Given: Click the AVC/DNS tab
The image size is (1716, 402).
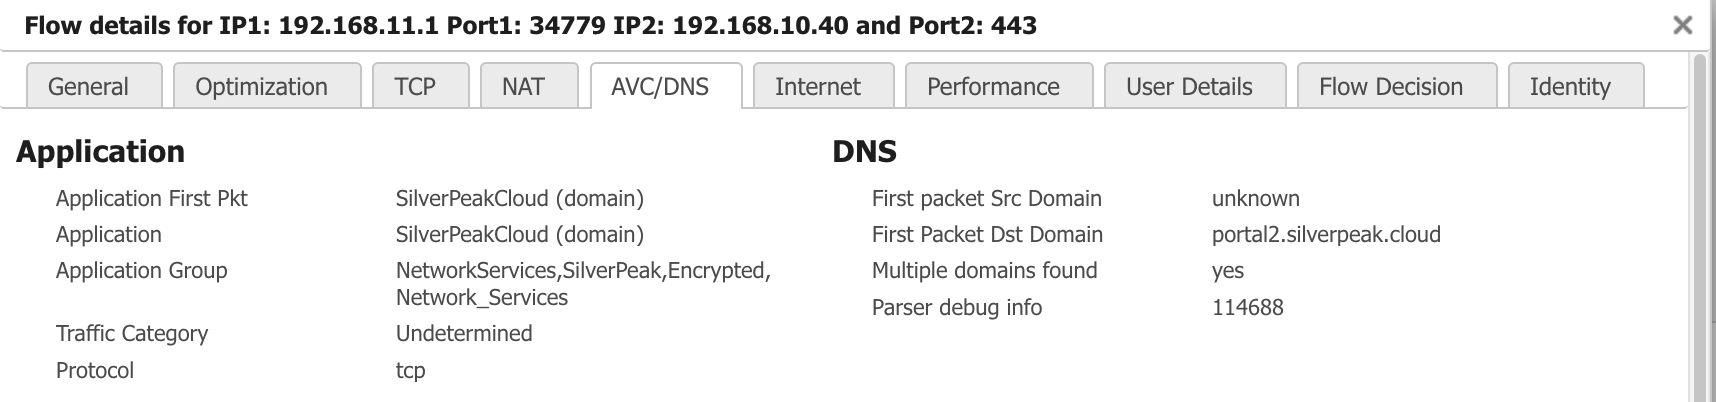Looking at the screenshot, I should [x=660, y=87].
